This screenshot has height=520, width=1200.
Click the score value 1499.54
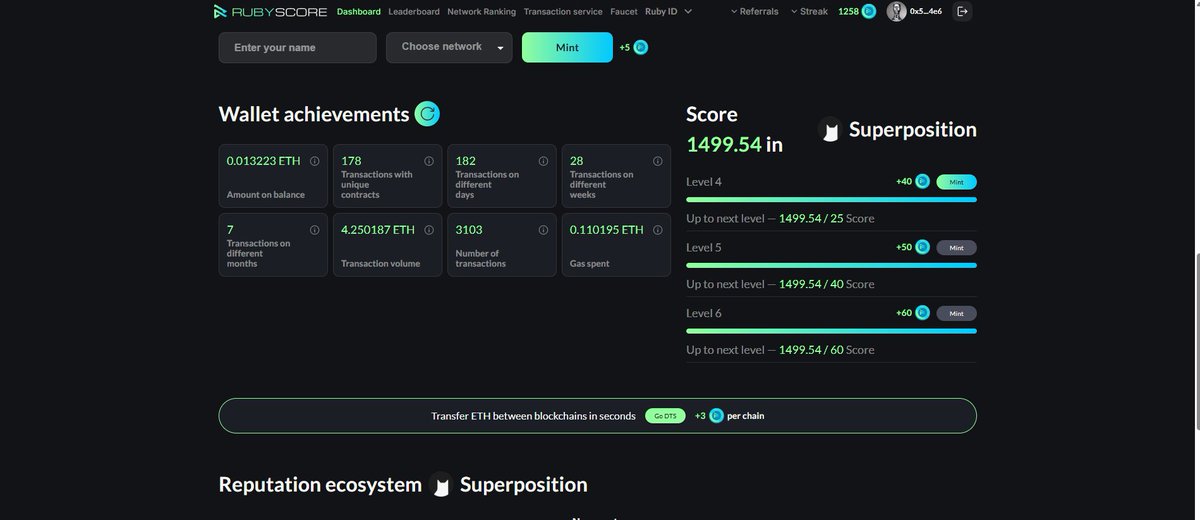tap(724, 145)
